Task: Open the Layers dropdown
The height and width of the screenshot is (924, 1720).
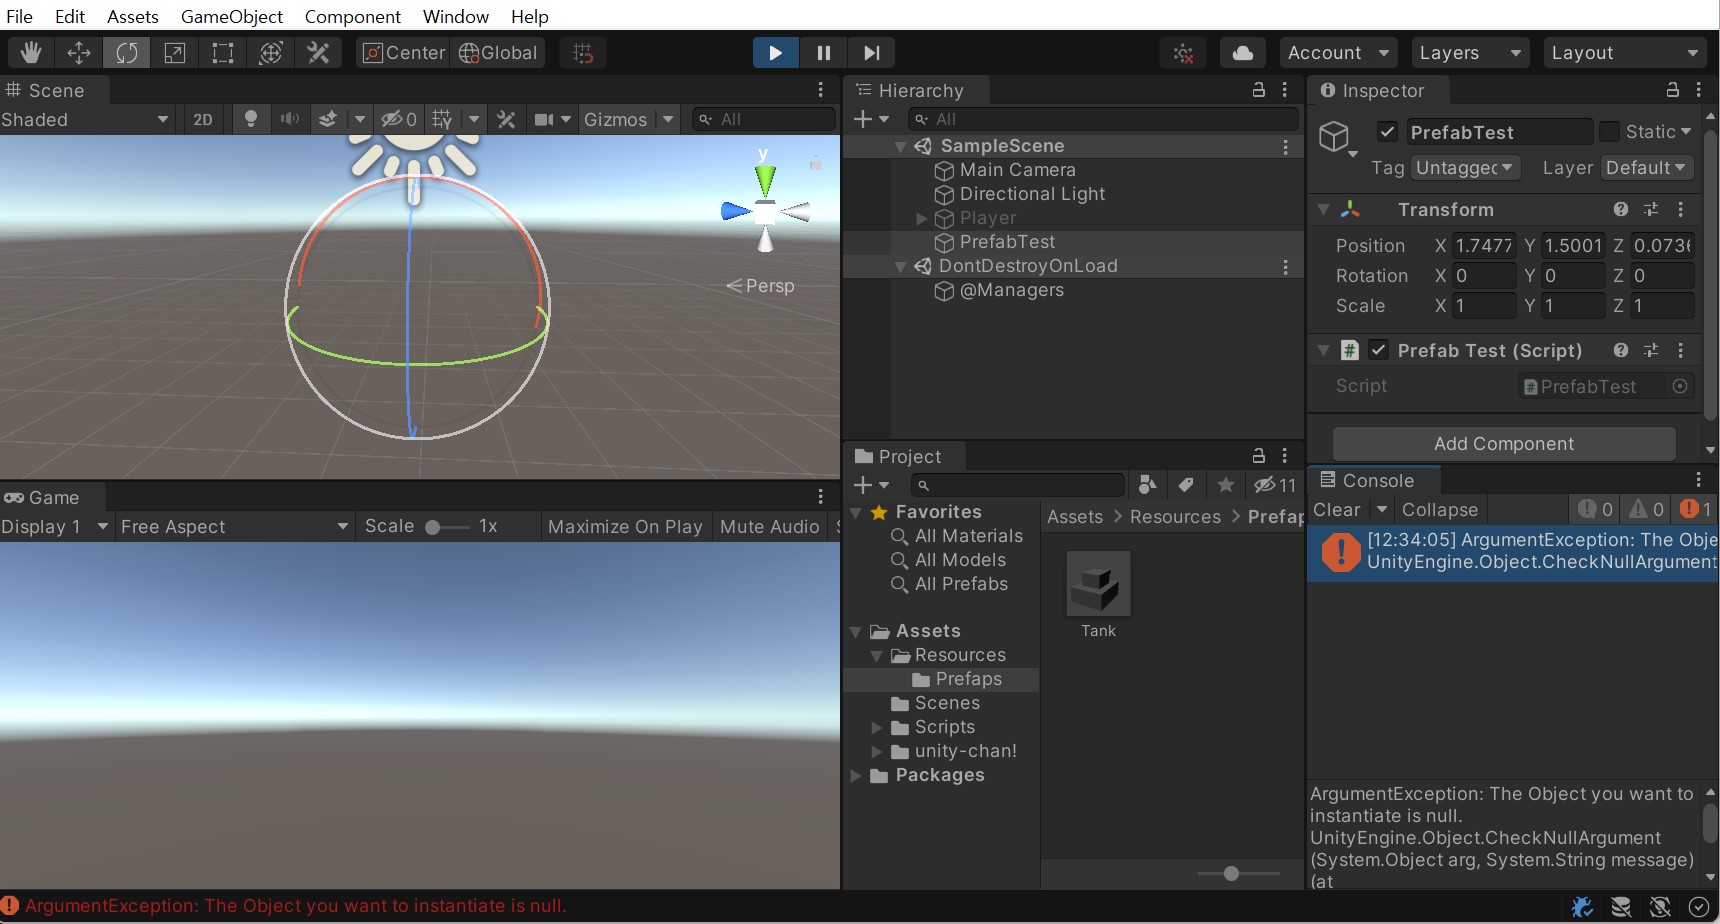Action: click(1468, 53)
